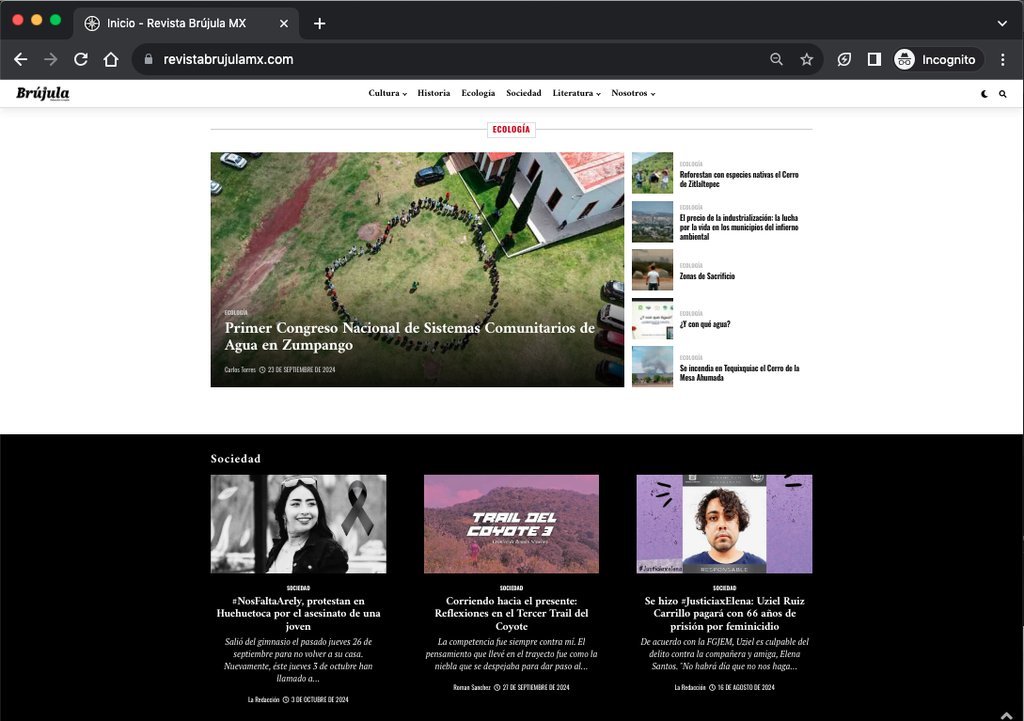Click the Brújula site logo
1024x721 pixels.
coord(43,93)
